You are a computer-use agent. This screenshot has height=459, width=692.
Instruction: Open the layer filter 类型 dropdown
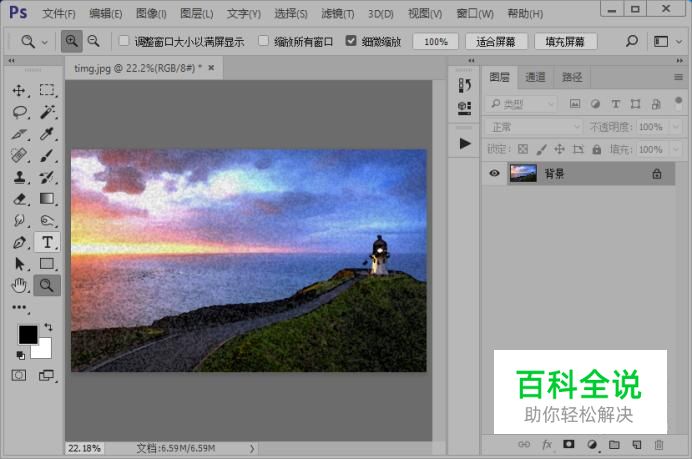point(522,104)
